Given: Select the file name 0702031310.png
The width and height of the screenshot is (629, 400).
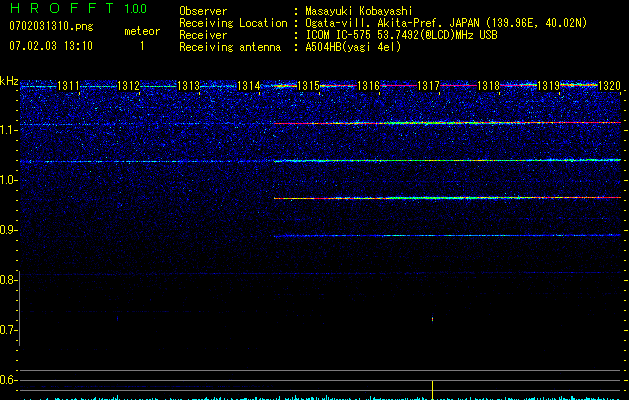Looking at the screenshot, I should click(51, 26).
